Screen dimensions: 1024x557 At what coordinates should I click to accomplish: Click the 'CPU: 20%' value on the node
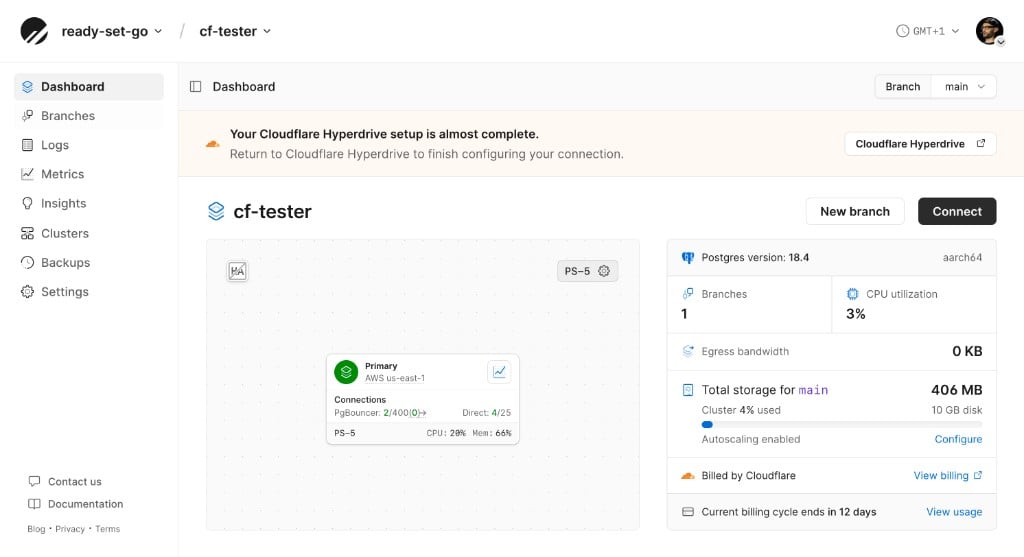pyautogui.click(x=446, y=433)
